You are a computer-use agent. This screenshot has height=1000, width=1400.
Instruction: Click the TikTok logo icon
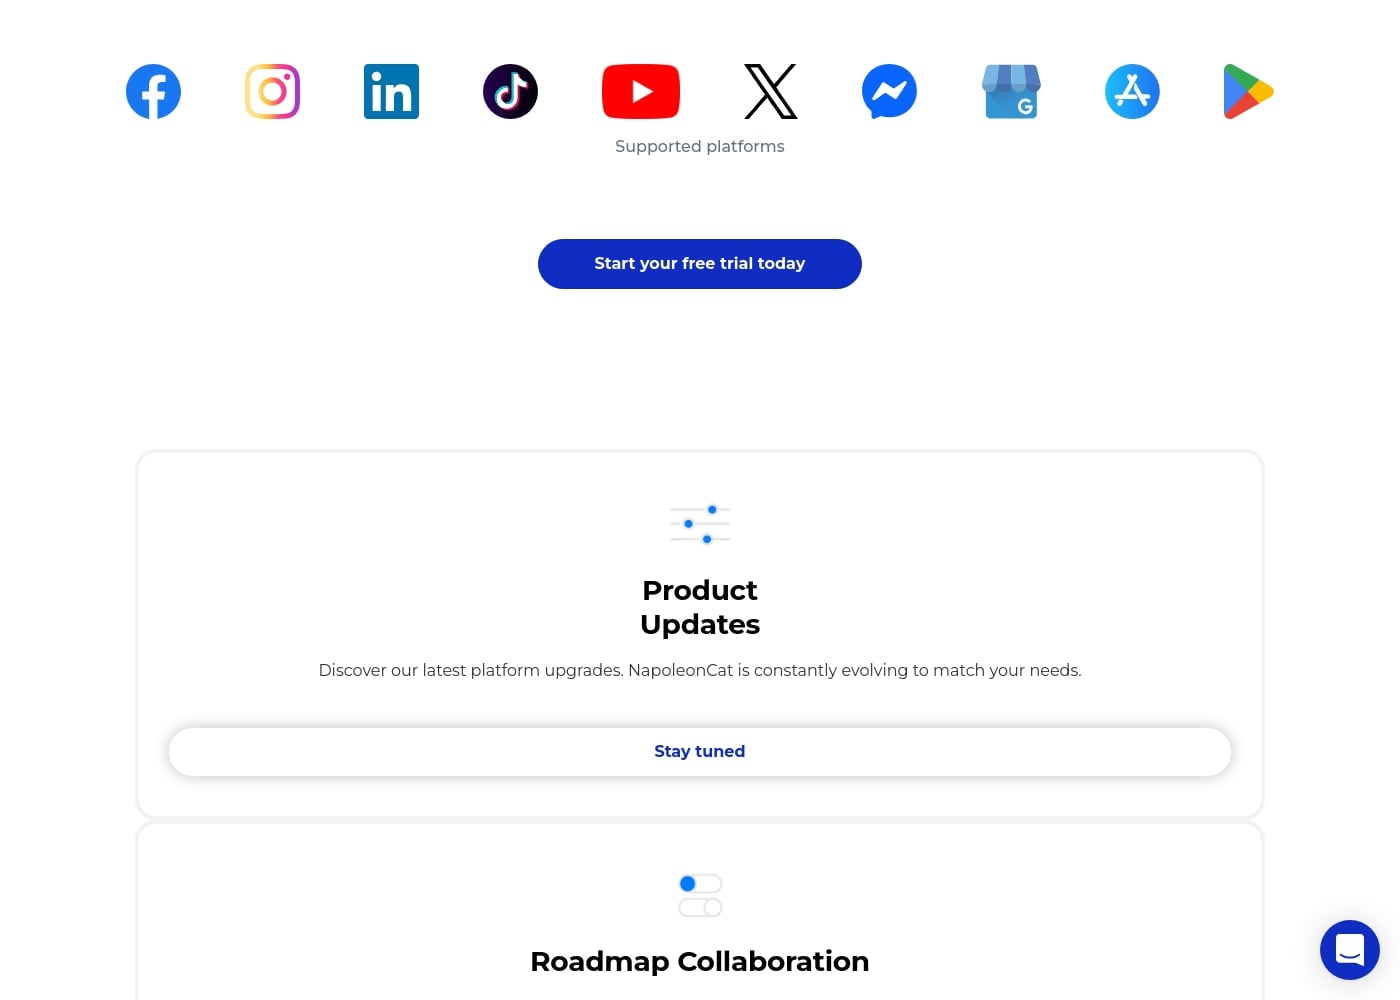[510, 91]
